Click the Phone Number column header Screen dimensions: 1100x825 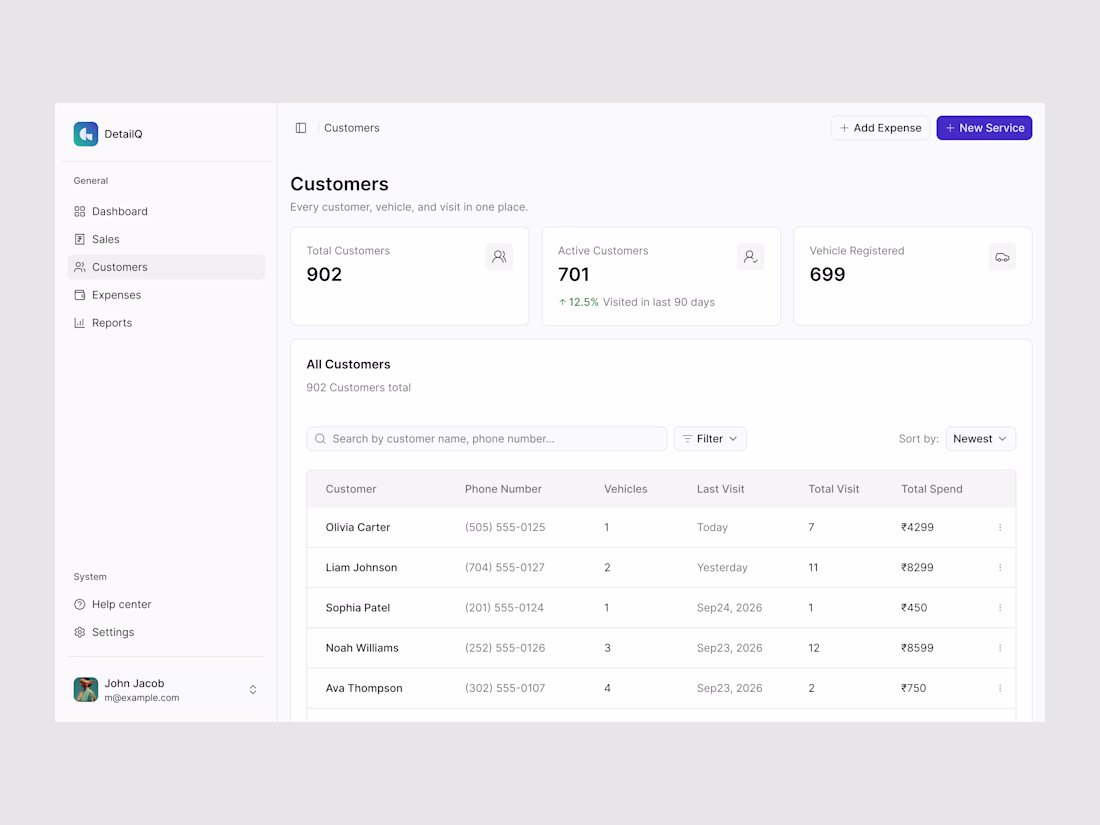click(x=503, y=489)
